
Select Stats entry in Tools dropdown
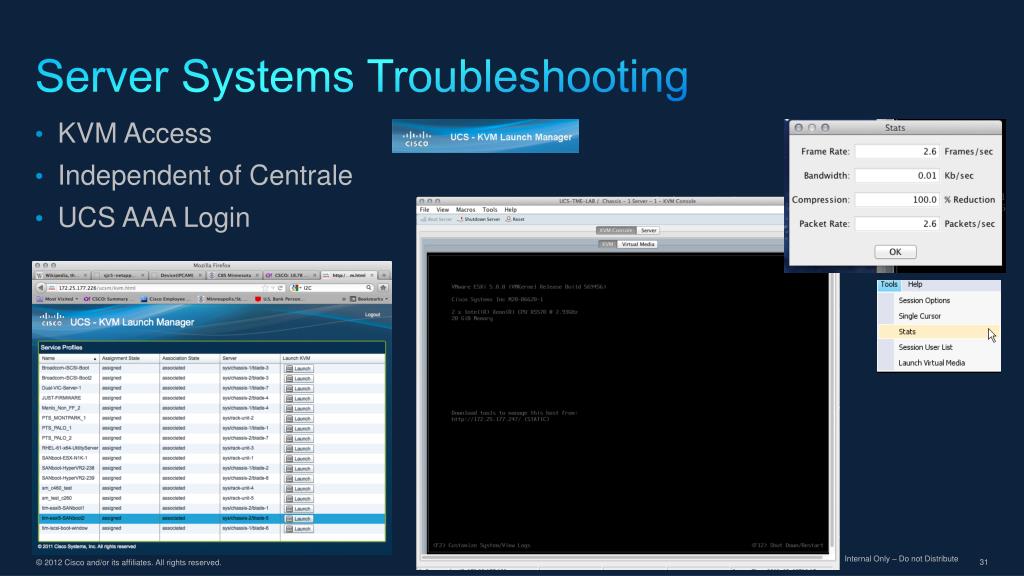(x=938, y=332)
